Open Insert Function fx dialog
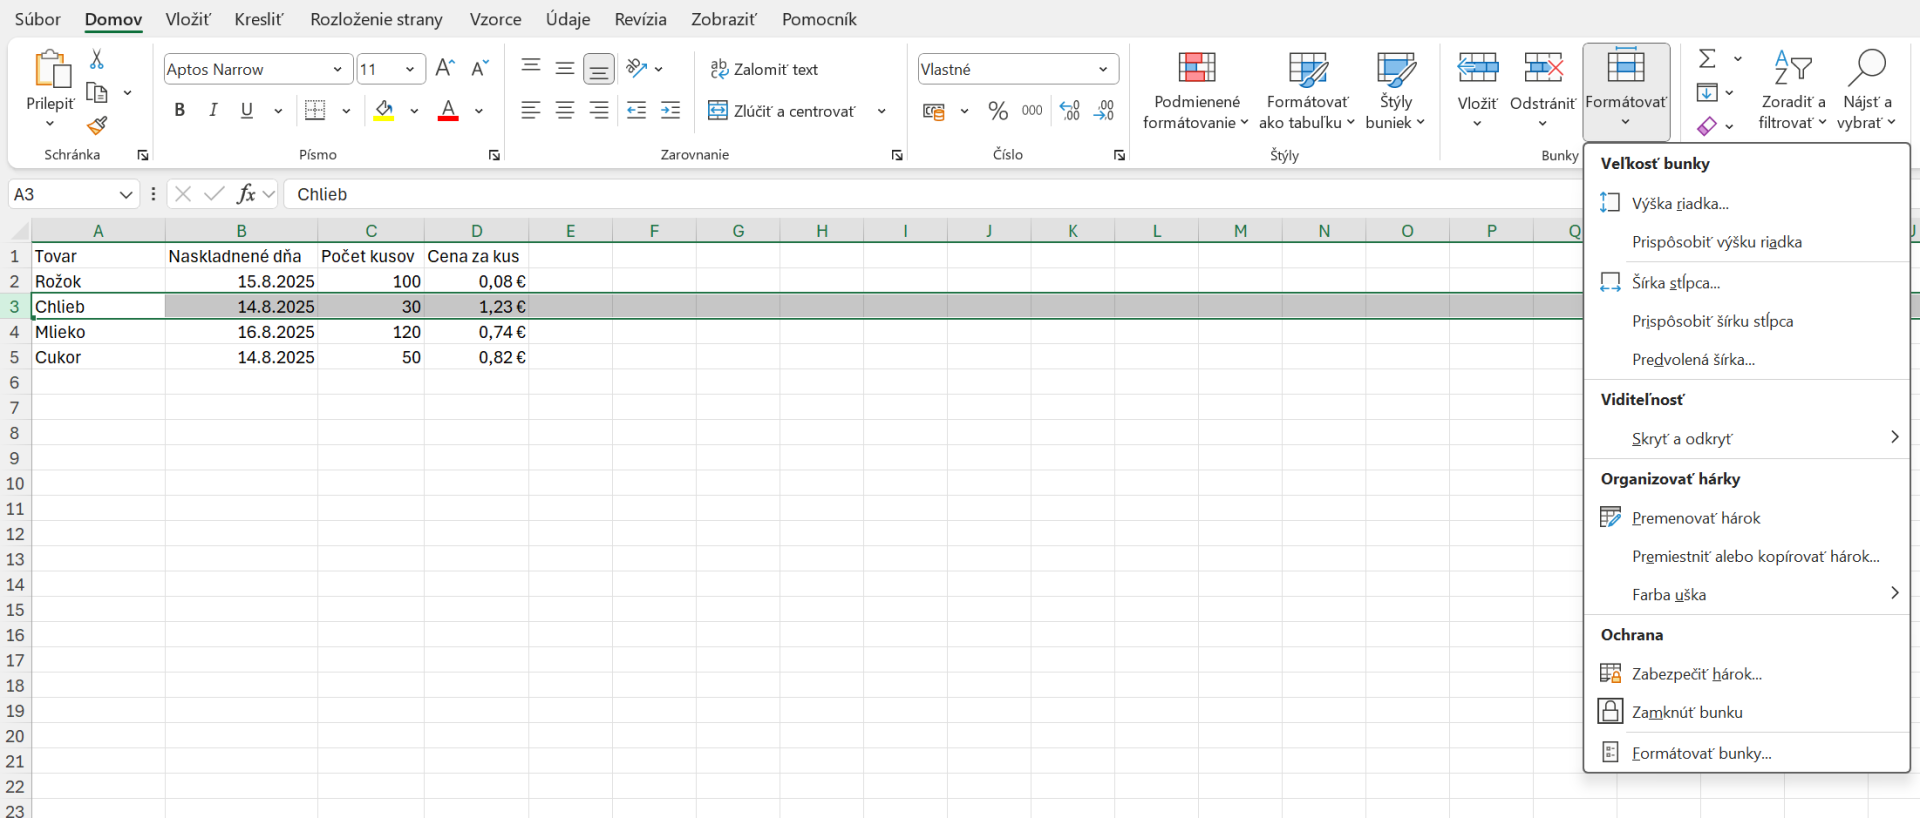This screenshot has width=1920, height=818. coord(246,194)
